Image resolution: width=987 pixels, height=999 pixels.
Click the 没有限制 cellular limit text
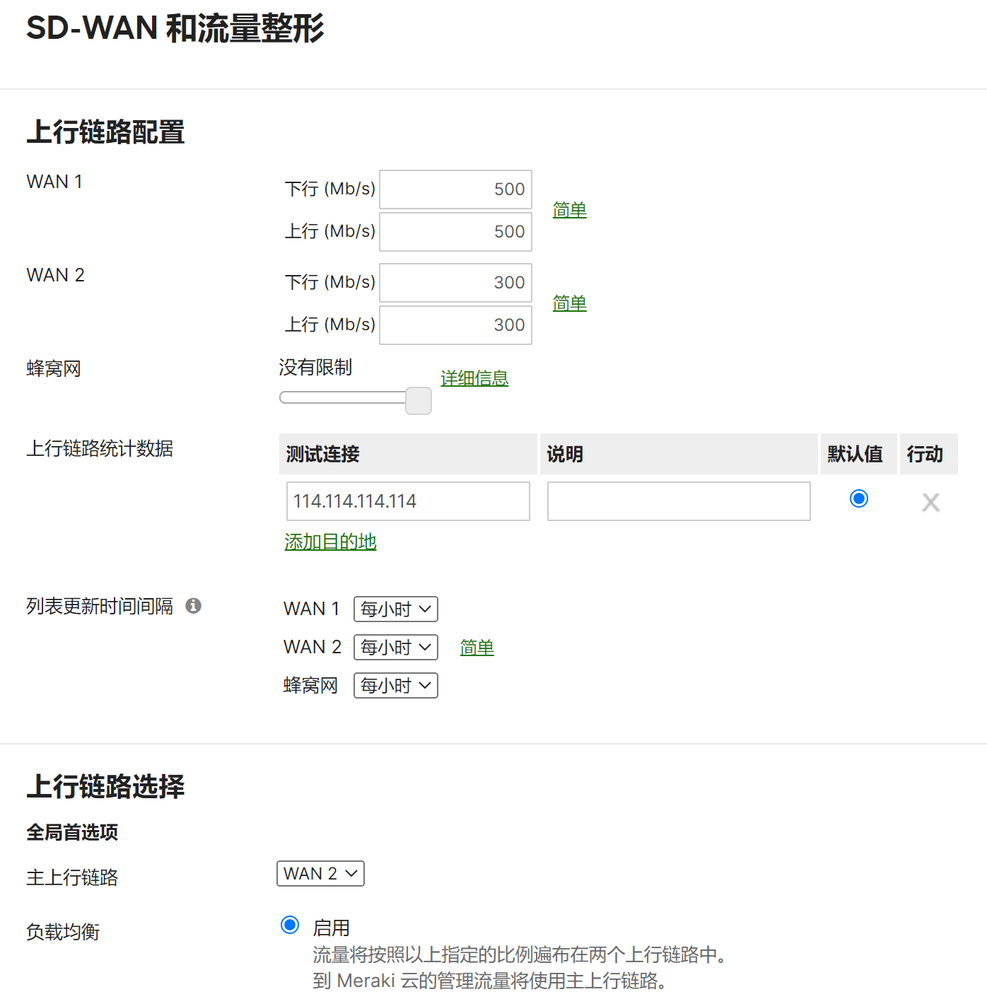click(315, 368)
